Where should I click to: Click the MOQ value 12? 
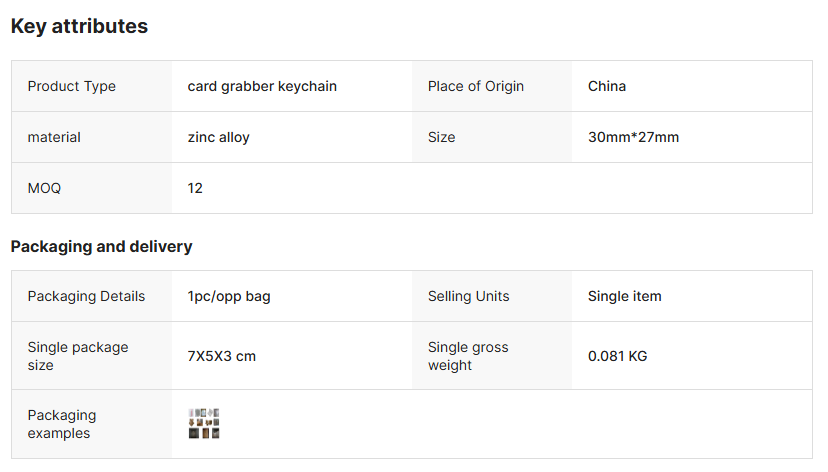coord(195,188)
